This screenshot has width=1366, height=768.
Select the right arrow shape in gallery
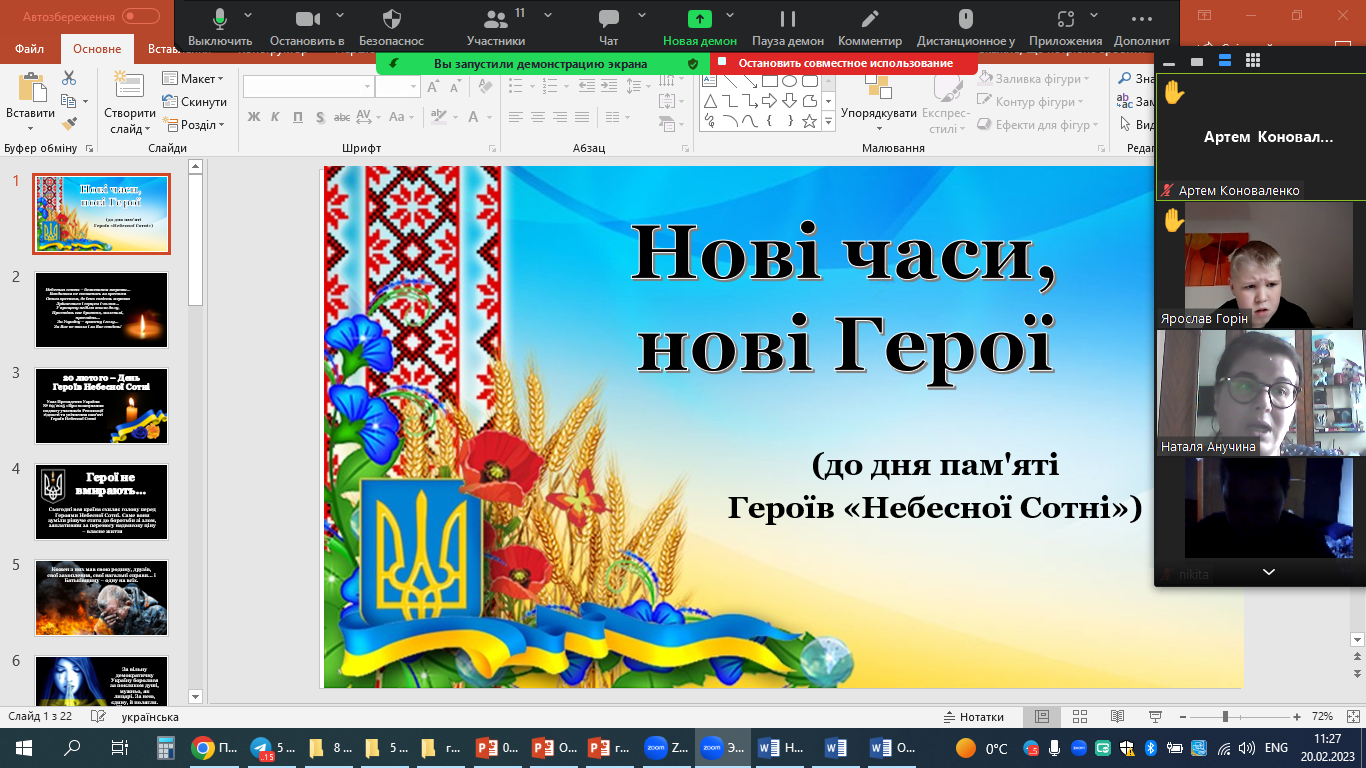769,101
